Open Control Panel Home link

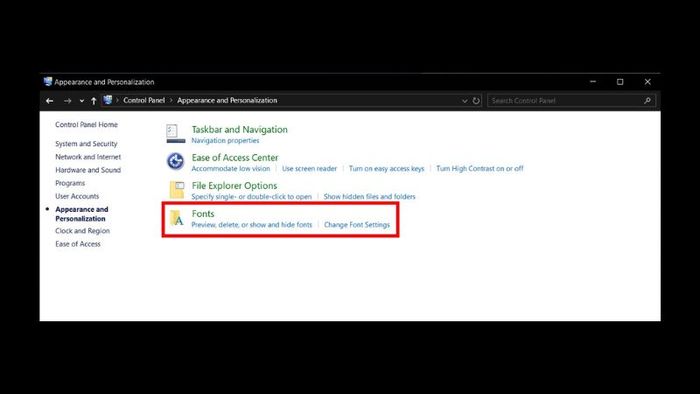tap(86, 124)
